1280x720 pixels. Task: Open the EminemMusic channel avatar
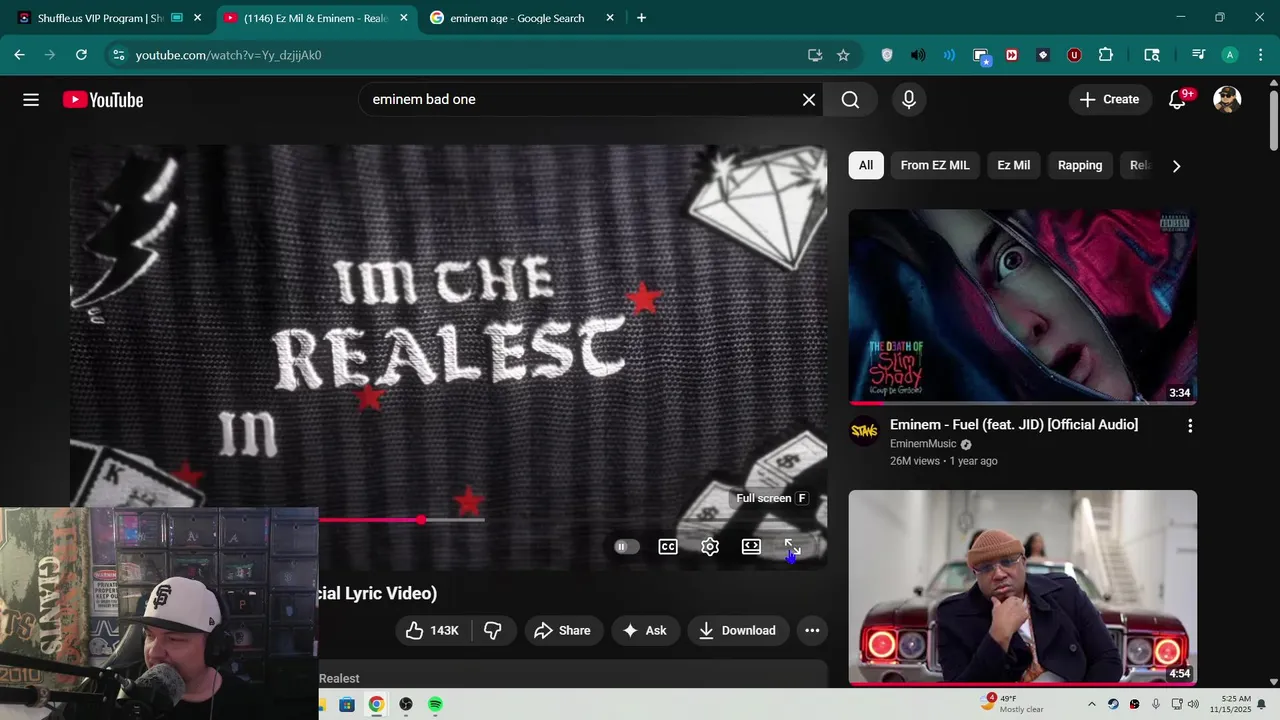[864, 432]
